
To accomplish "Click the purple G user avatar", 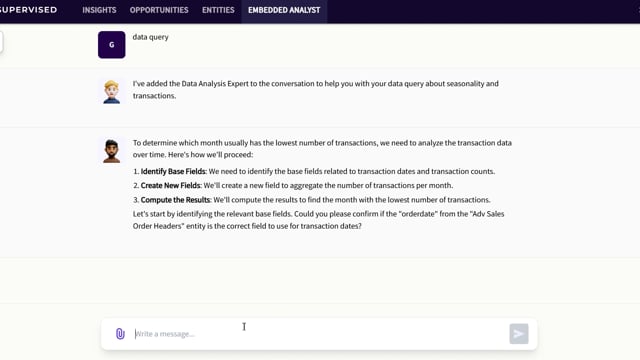I will [111, 45].
